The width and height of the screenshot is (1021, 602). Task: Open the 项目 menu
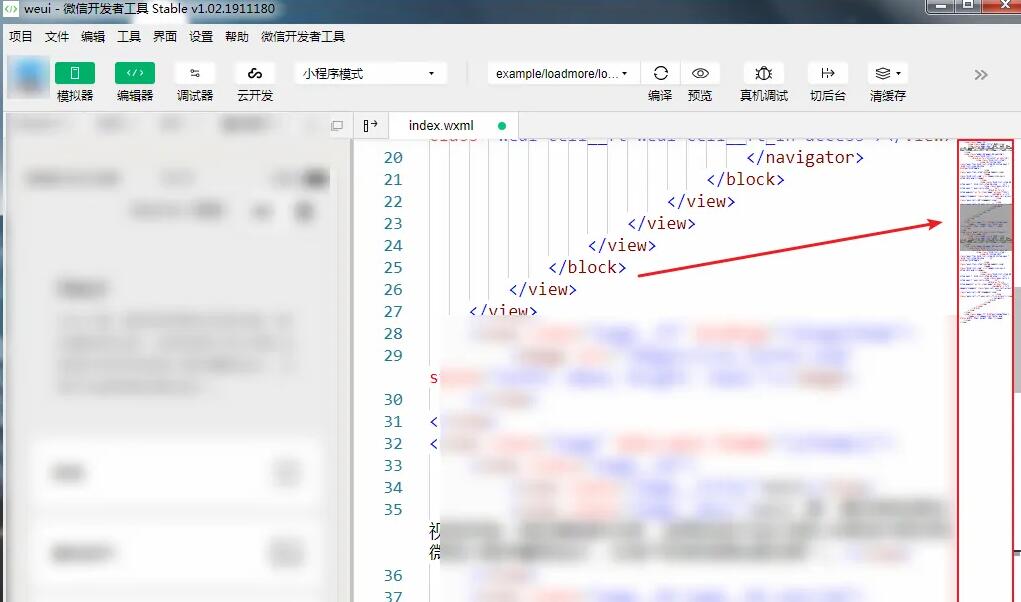click(x=21, y=36)
